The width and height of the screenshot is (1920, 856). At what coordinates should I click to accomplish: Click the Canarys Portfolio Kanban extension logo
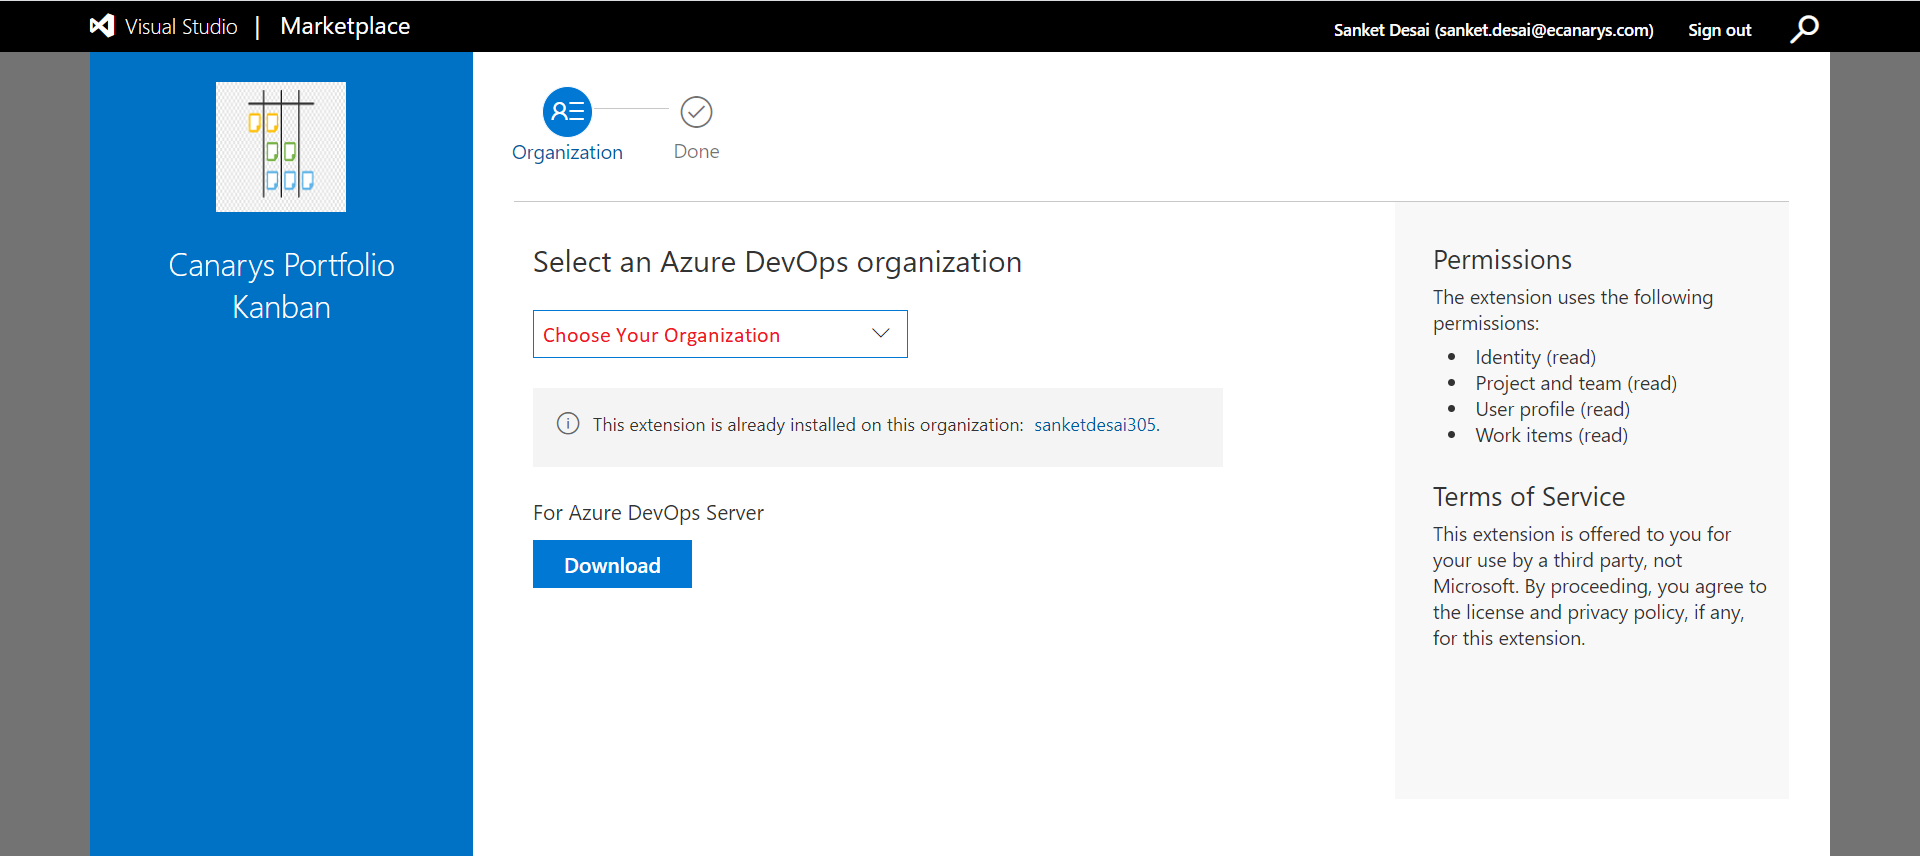281,147
